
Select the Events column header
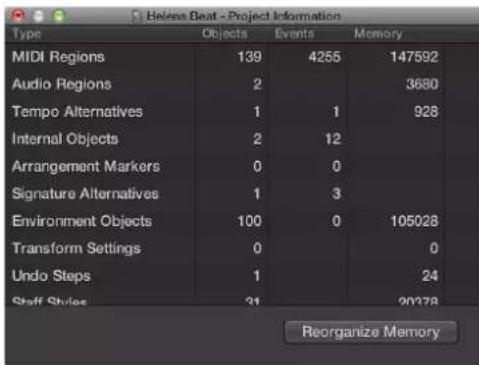pyautogui.click(x=294, y=34)
